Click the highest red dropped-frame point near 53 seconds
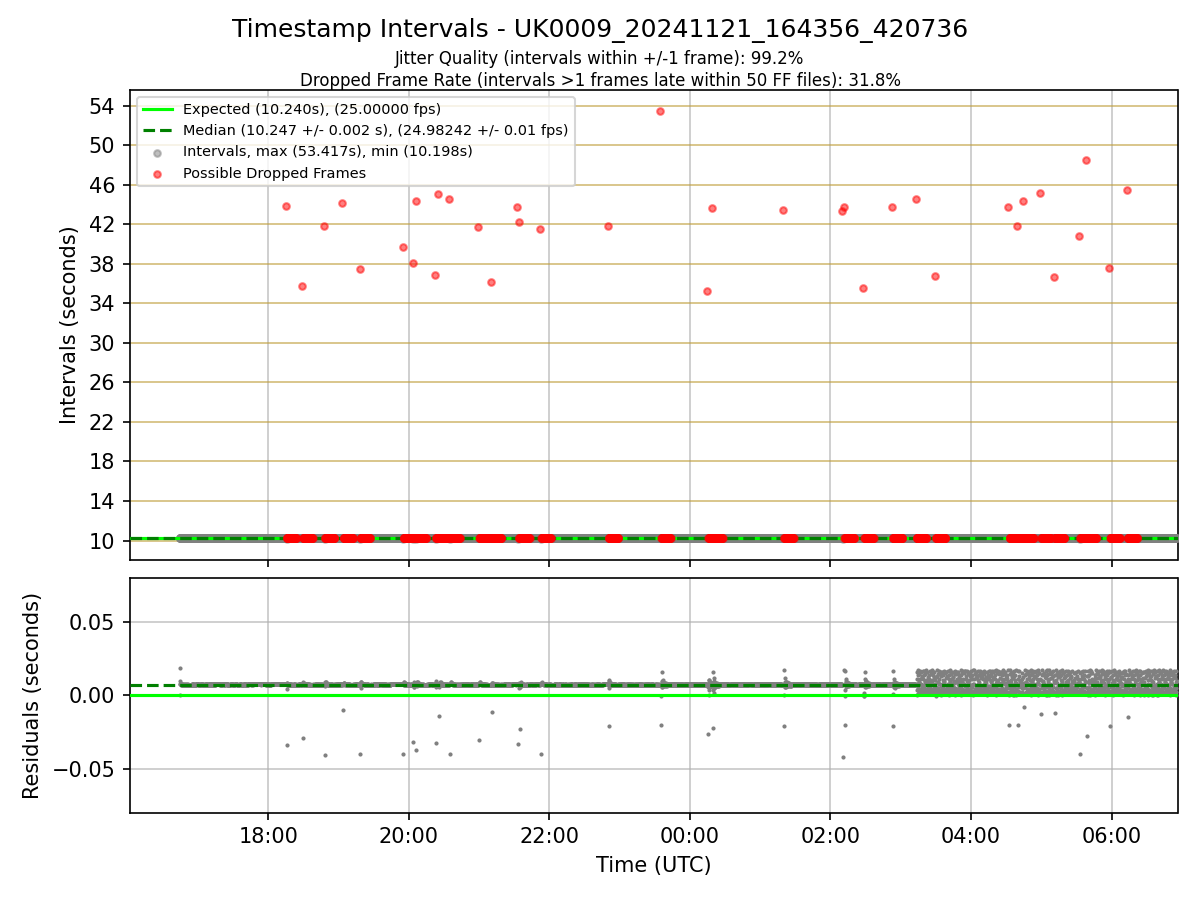This screenshot has height=900, width=1200. [x=660, y=111]
